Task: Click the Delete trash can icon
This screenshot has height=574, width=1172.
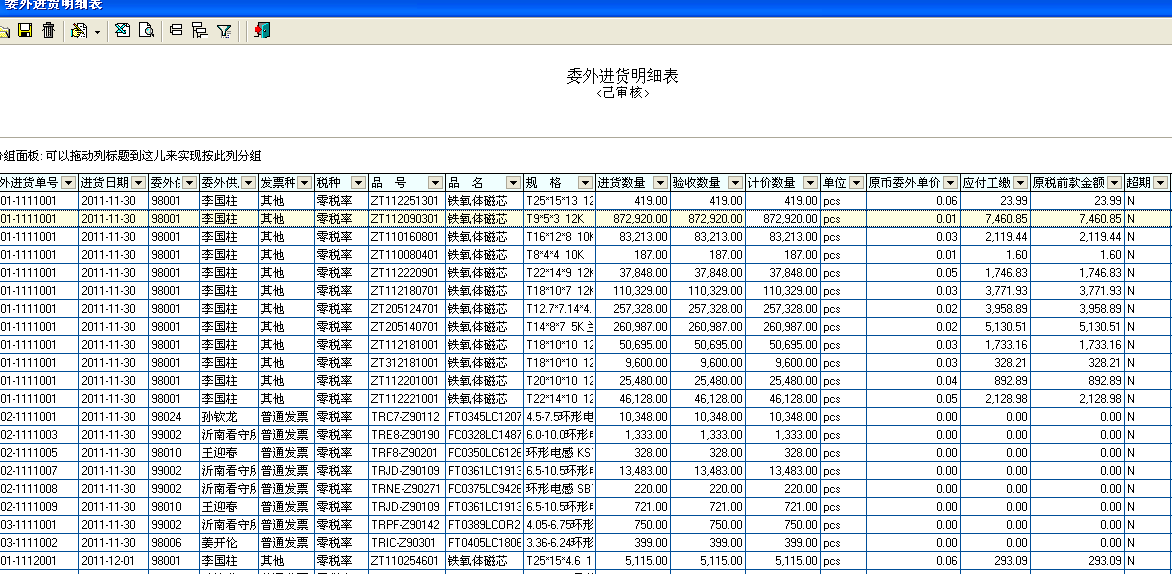Action: pyautogui.click(x=48, y=31)
